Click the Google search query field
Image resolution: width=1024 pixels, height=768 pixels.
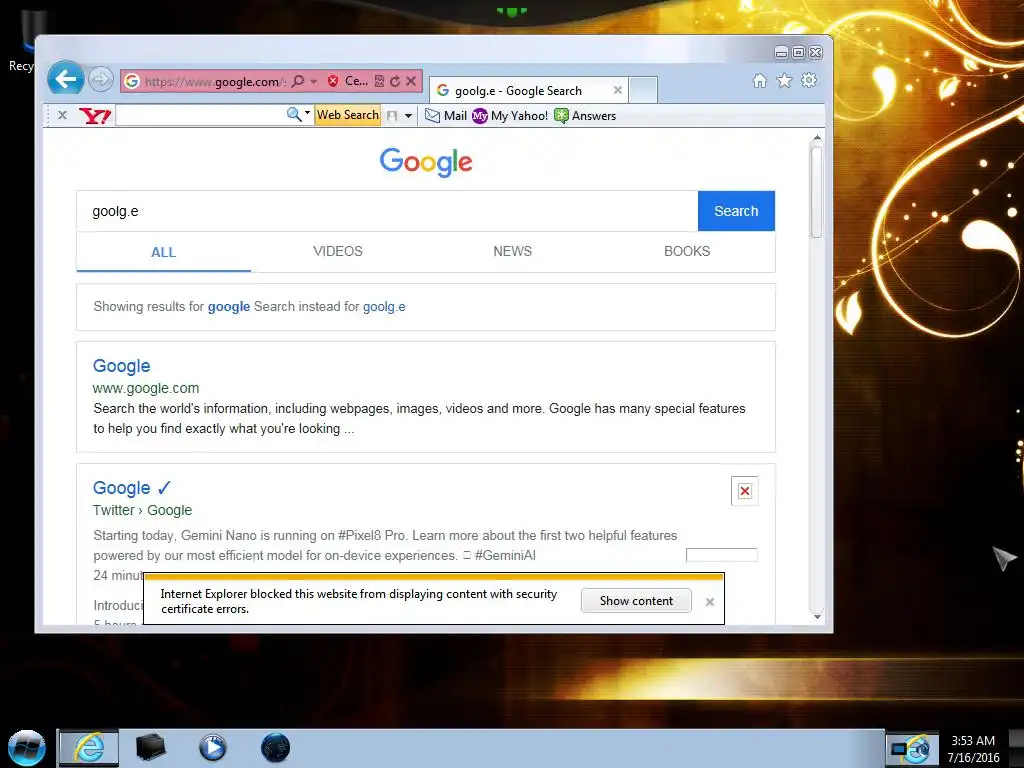pos(387,211)
